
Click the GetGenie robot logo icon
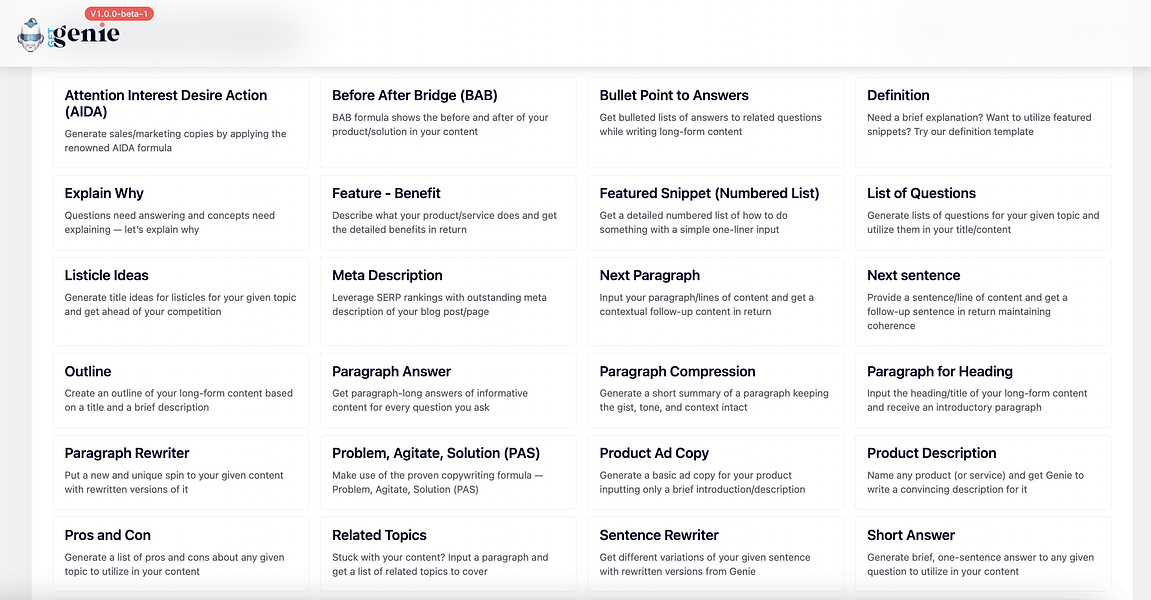tap(31, 35)
